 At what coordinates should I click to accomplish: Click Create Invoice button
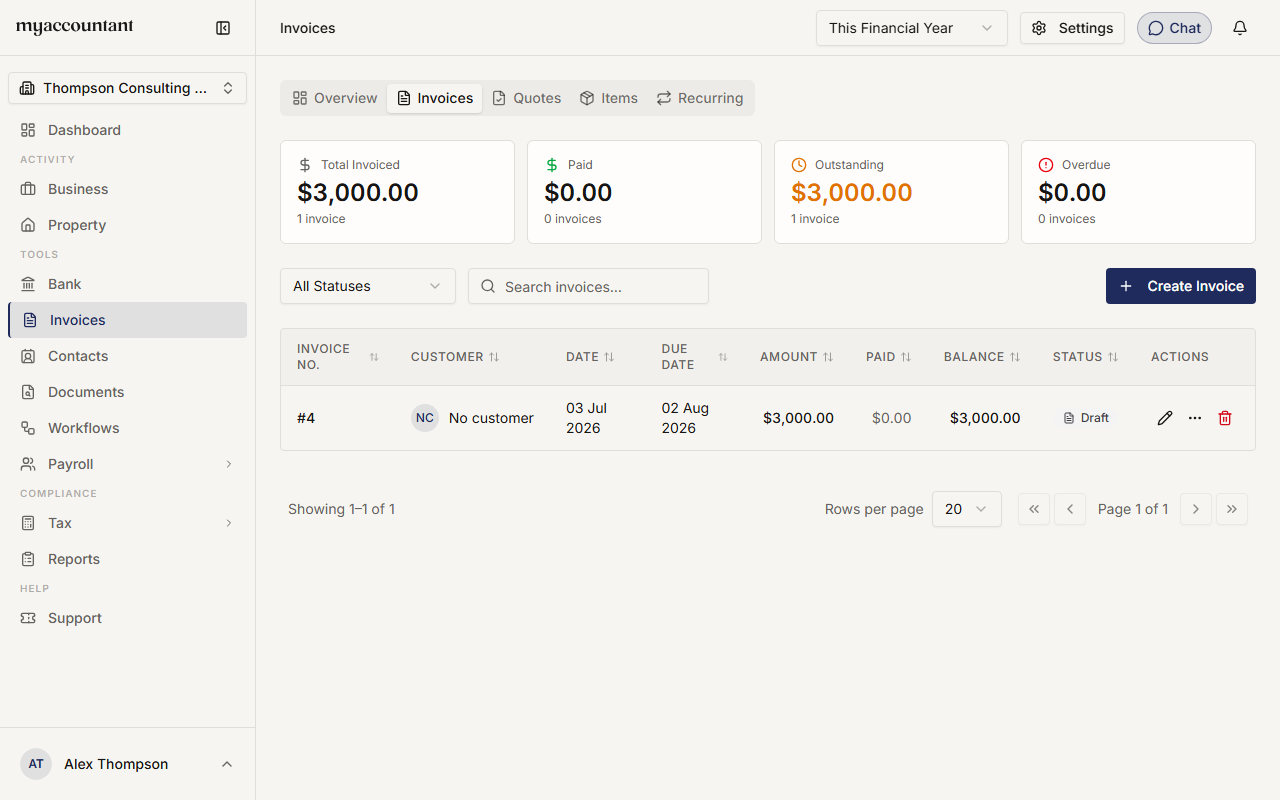(1181, 286)
